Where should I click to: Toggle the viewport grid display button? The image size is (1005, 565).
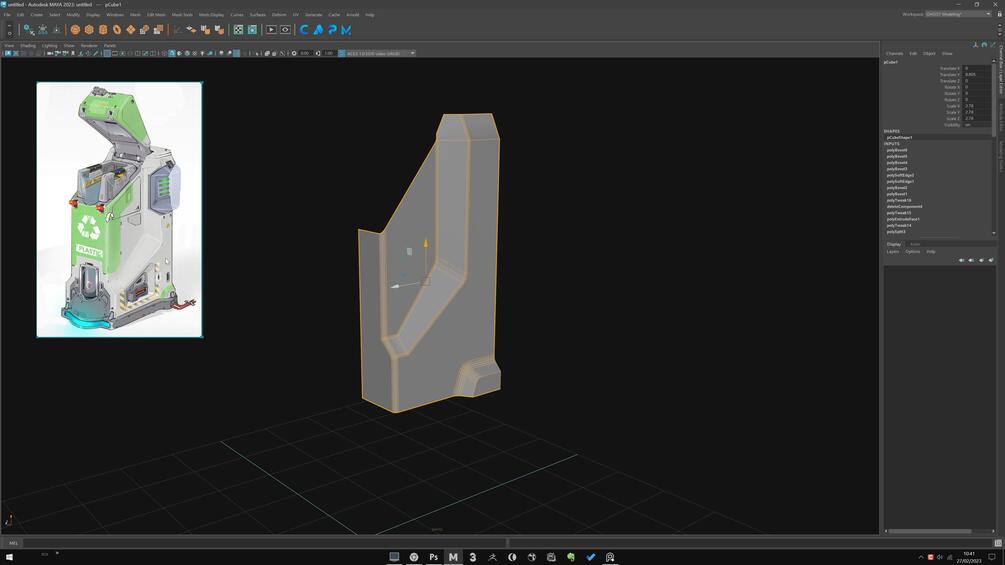click(x=107, y=53)
